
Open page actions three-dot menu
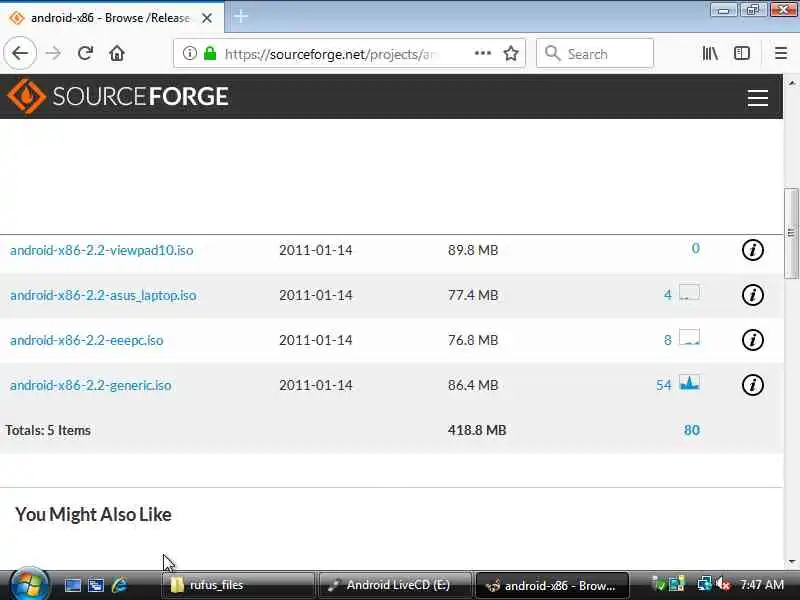(483, 53)
